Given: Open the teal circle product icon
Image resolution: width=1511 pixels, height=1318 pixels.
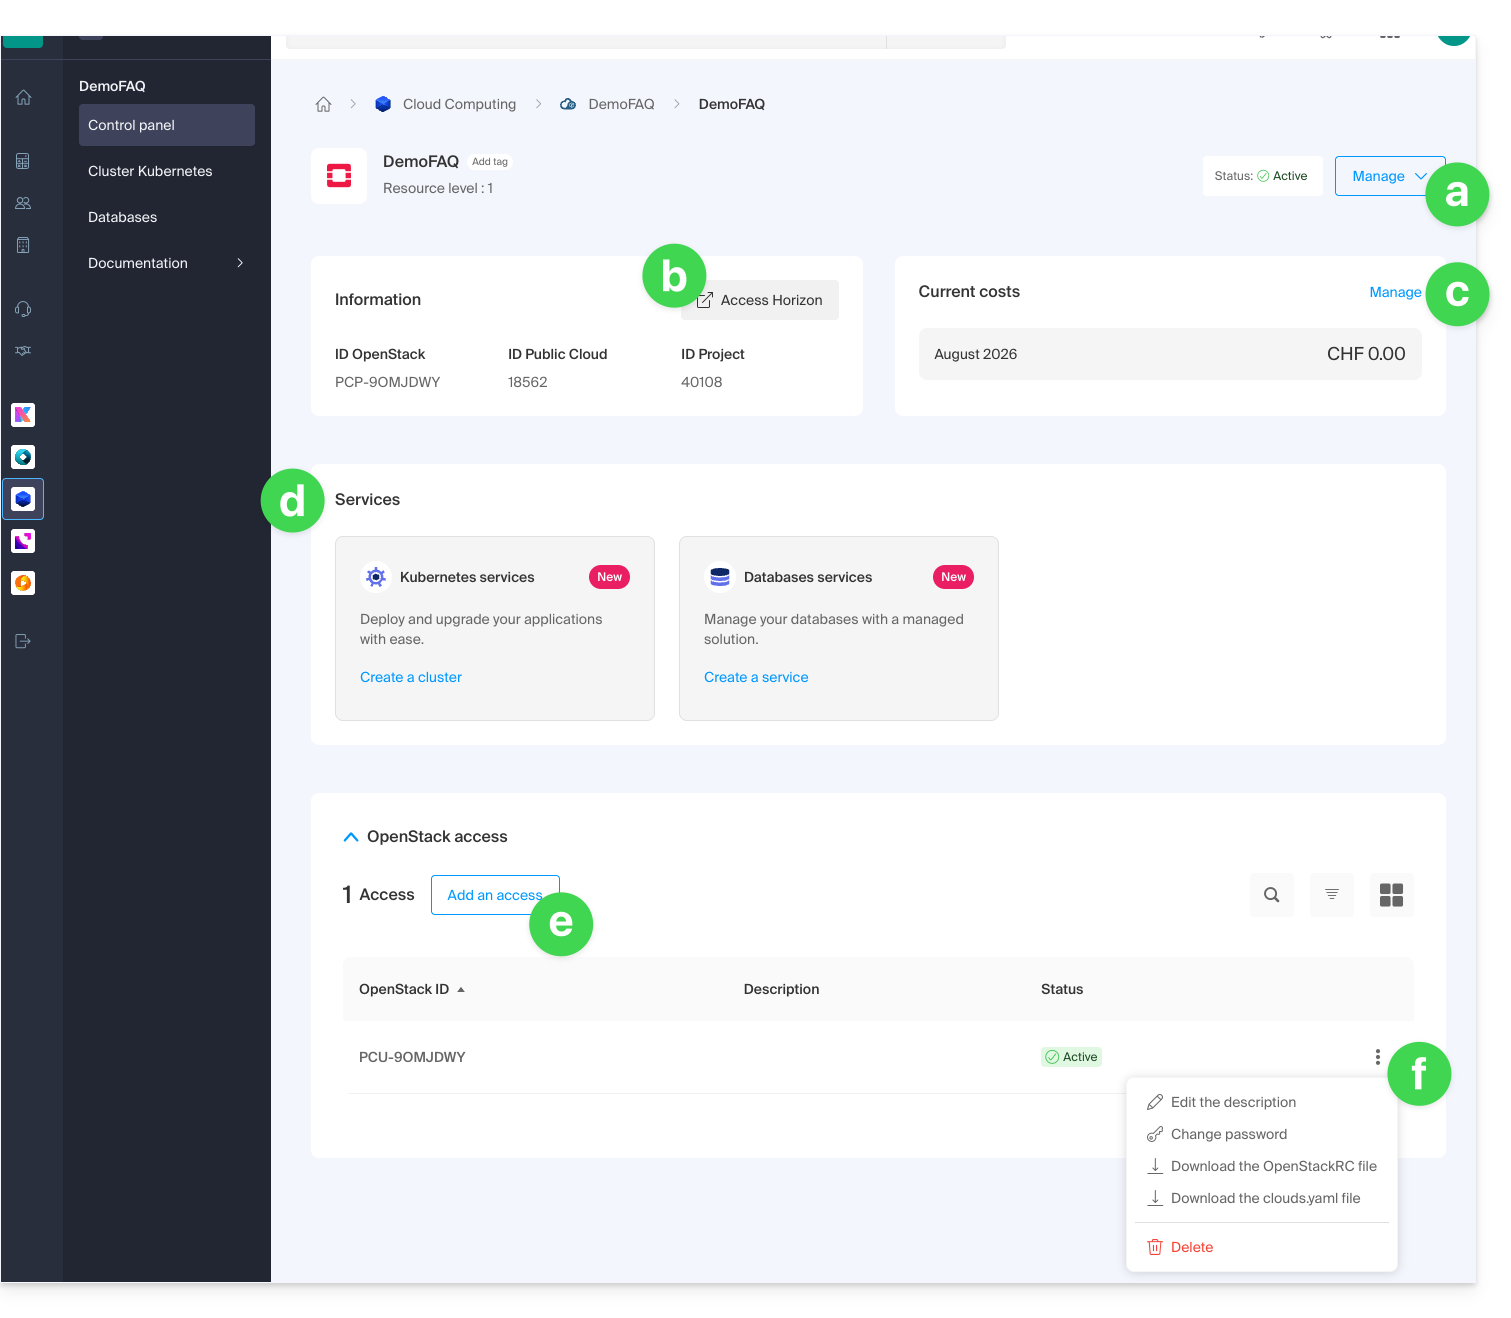Looking at the screenshot, I should pyautogui.click(x=23, y=457).
